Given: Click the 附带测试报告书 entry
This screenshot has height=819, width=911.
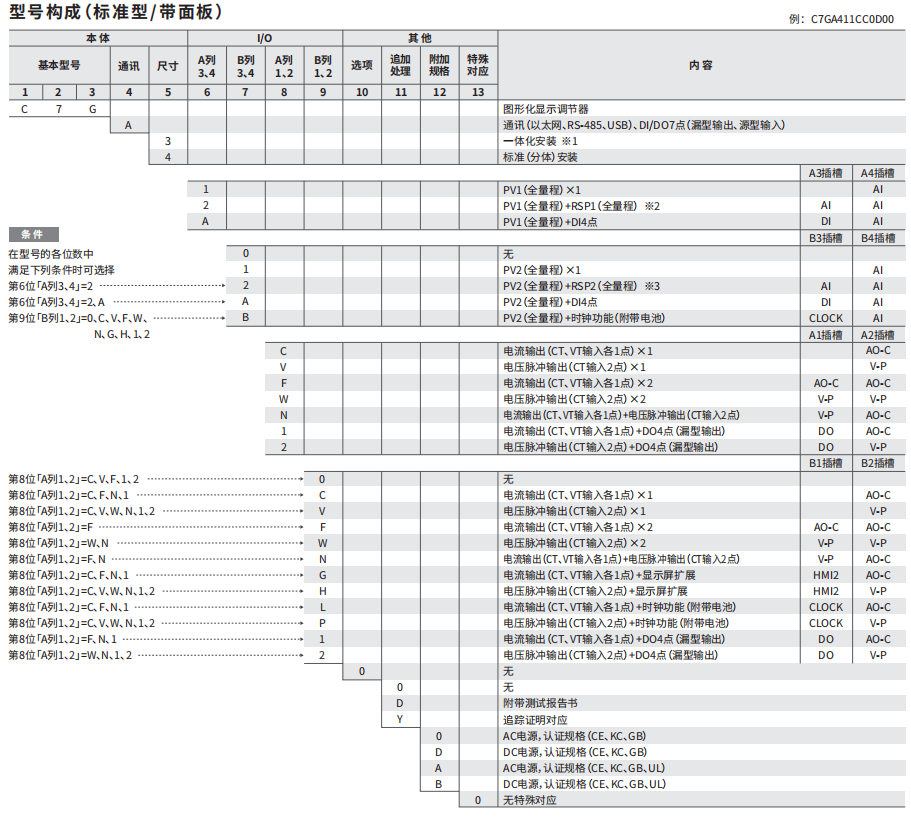Looking at the screenshot, I should click(x=539, y=703).
